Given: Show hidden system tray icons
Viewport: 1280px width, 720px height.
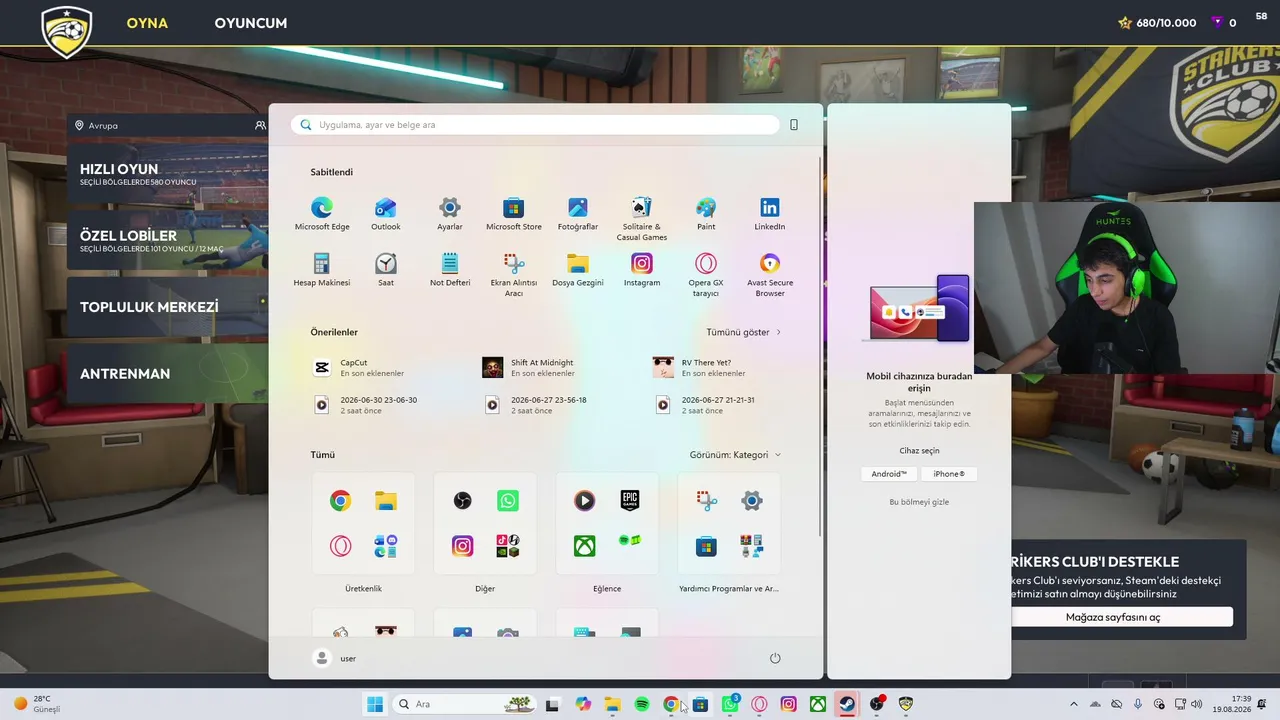Looking at the screenshot, I should point(1074,704).
